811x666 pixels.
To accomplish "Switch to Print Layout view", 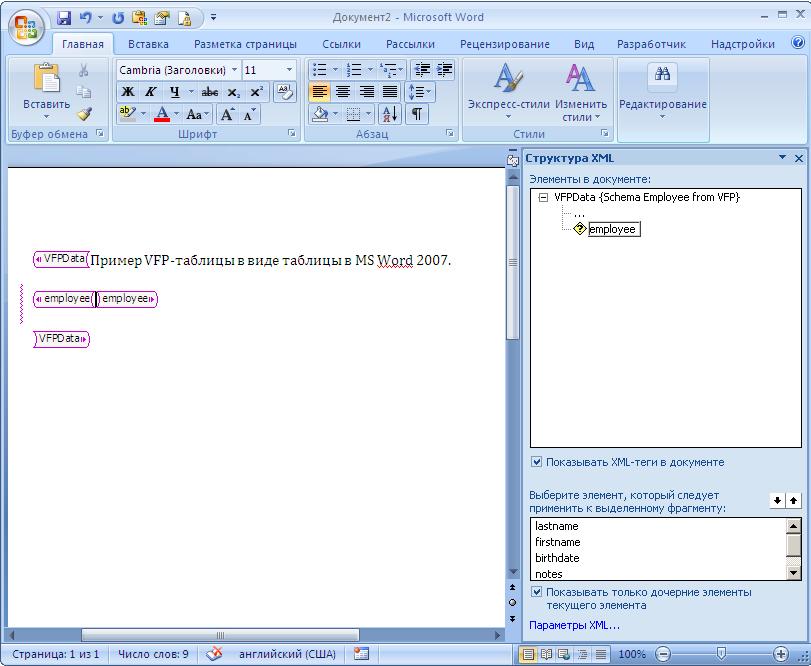I will (528, 654).
